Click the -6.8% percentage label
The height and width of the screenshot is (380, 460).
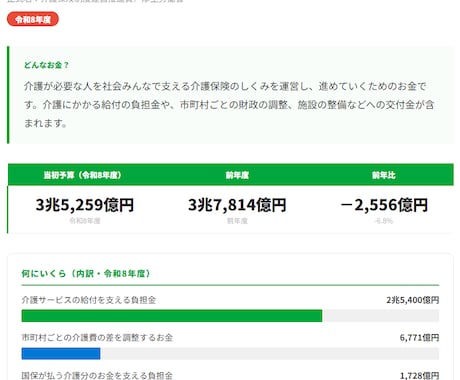[384, 221]
